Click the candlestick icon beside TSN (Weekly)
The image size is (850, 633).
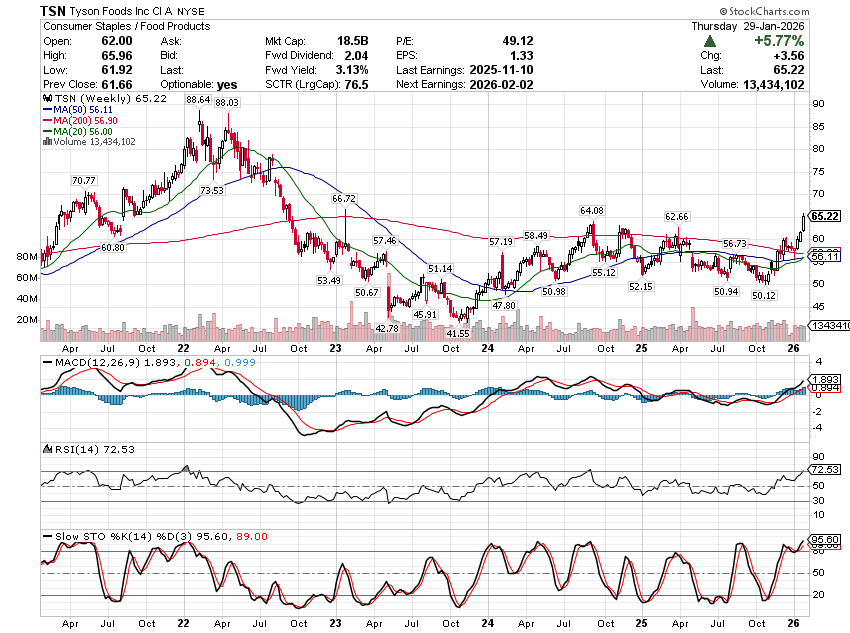44,101
